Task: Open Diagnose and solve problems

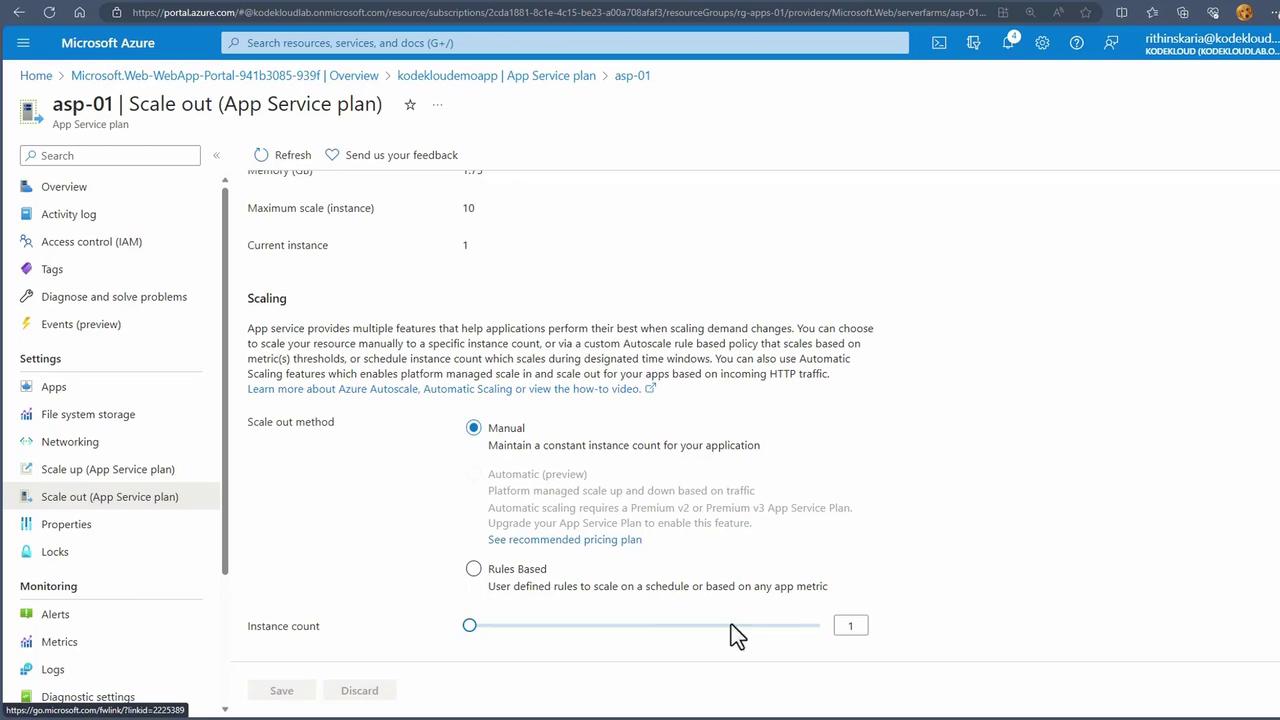Action: (114, 297)
